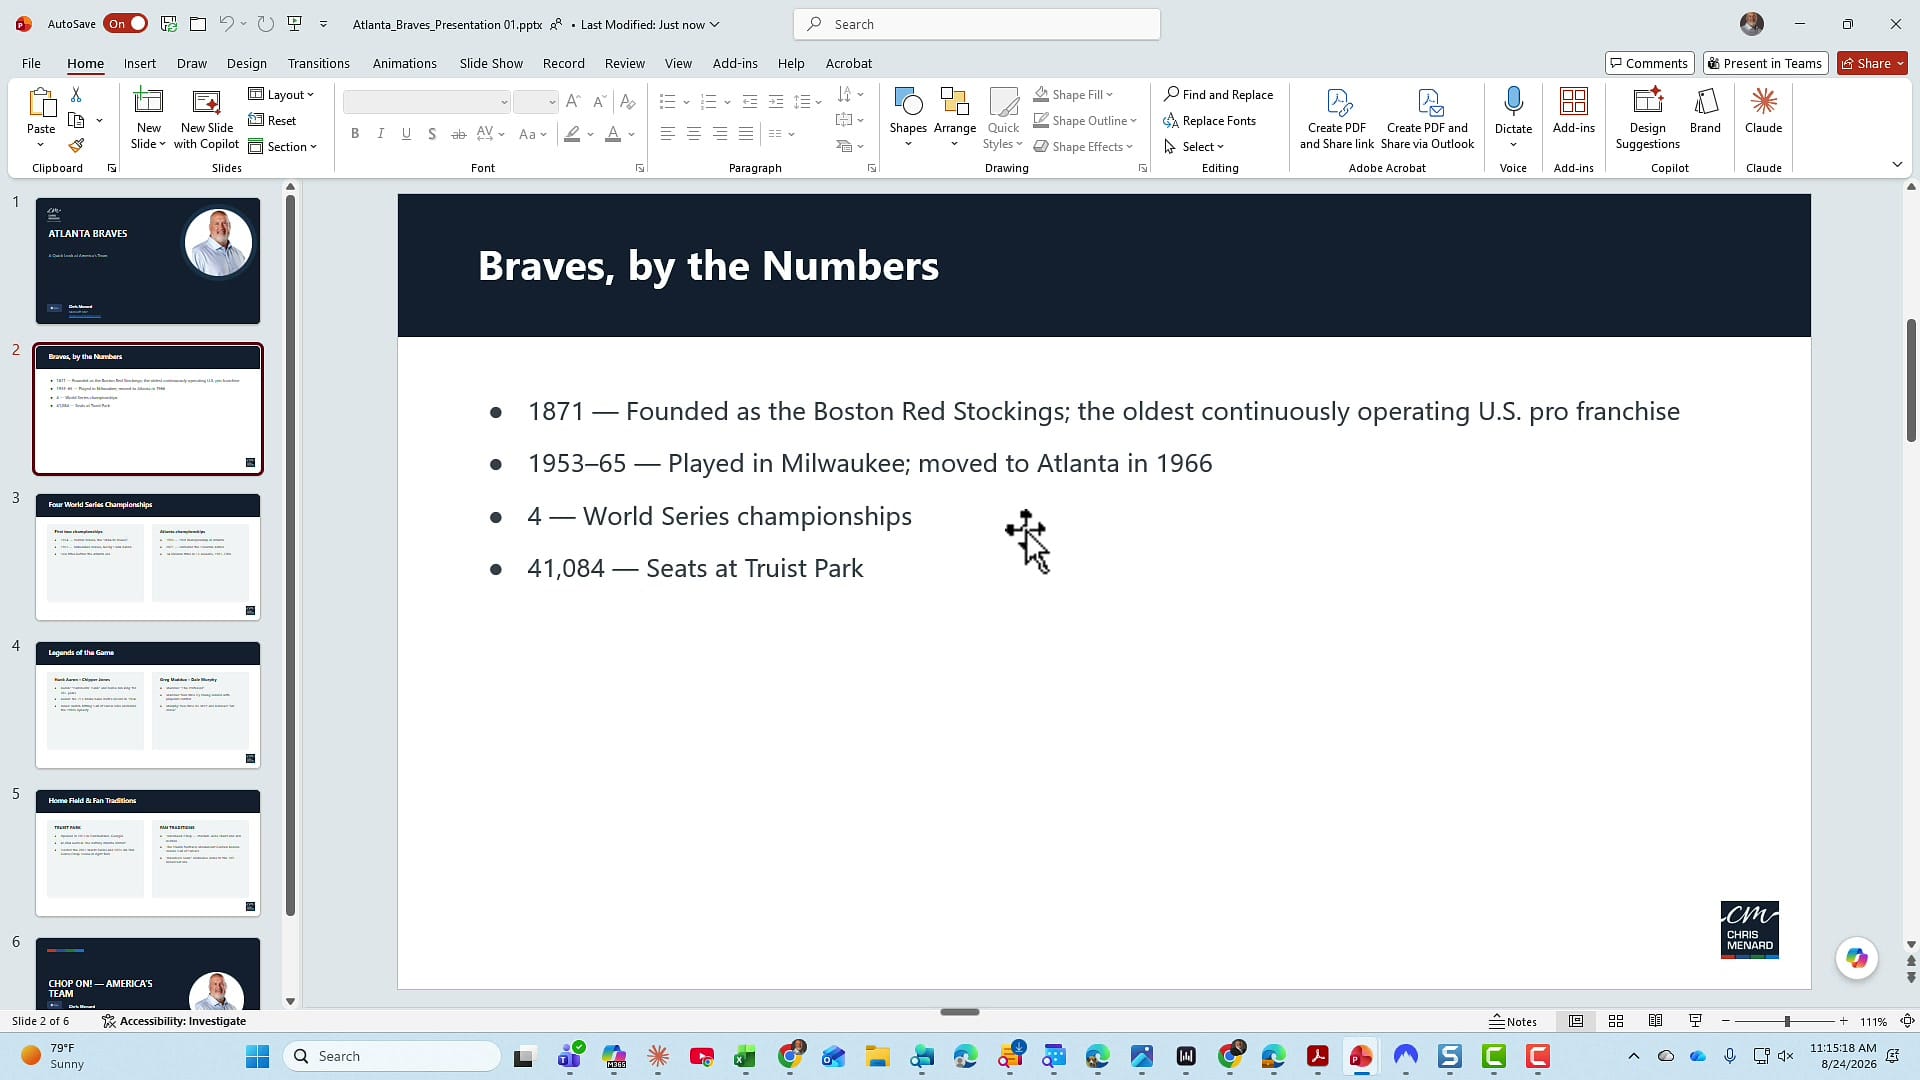Launch the Claude add-in
Screen dimensions: 1920x1080
[1763, 111]
